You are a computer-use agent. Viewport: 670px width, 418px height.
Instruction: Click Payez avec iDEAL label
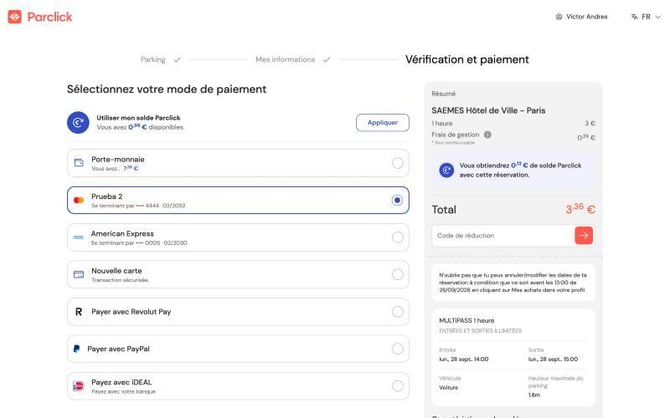pos(121,382)
